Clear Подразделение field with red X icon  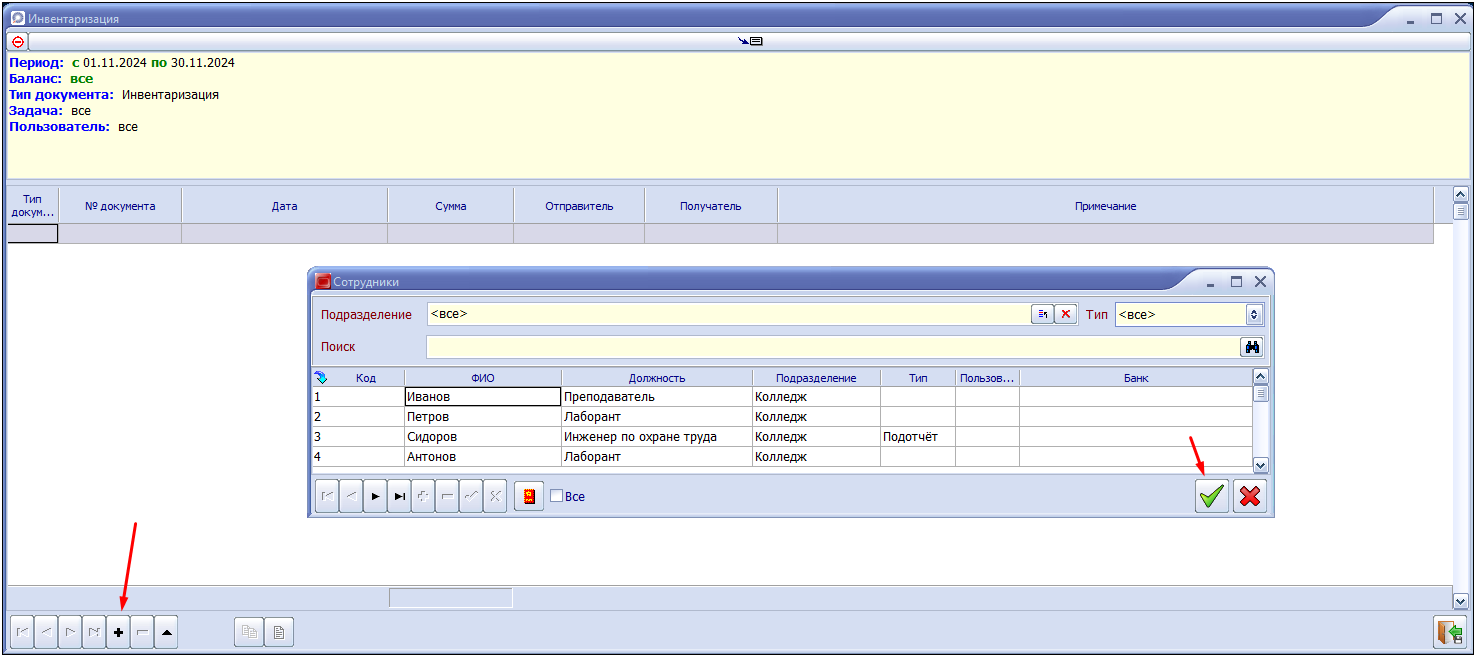[x=1066, y=314]
